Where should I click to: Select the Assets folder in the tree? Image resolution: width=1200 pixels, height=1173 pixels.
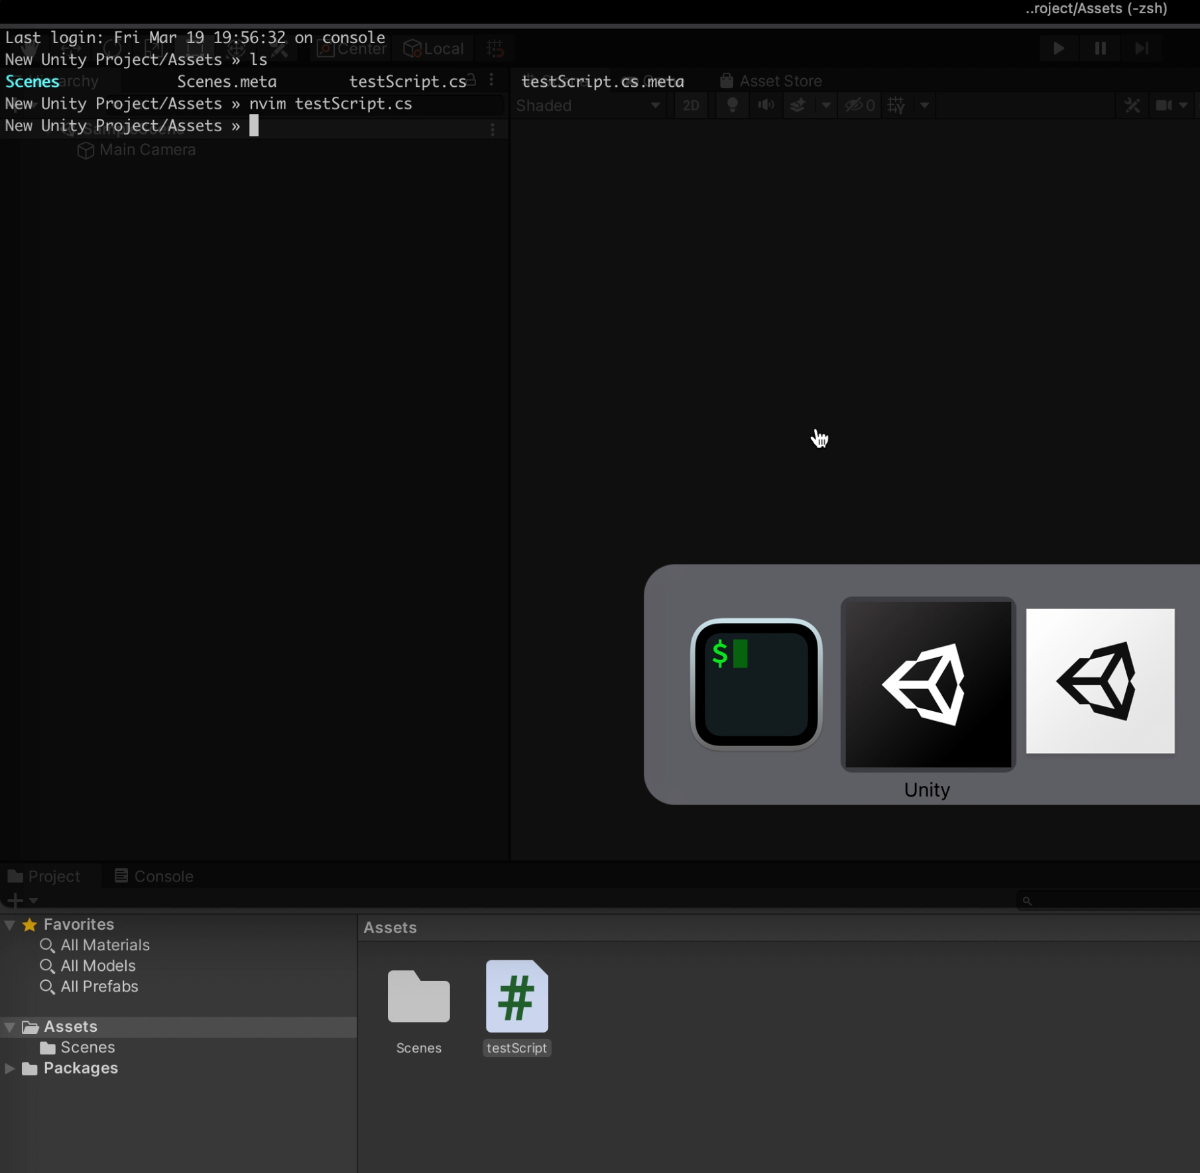[60, 1027]
